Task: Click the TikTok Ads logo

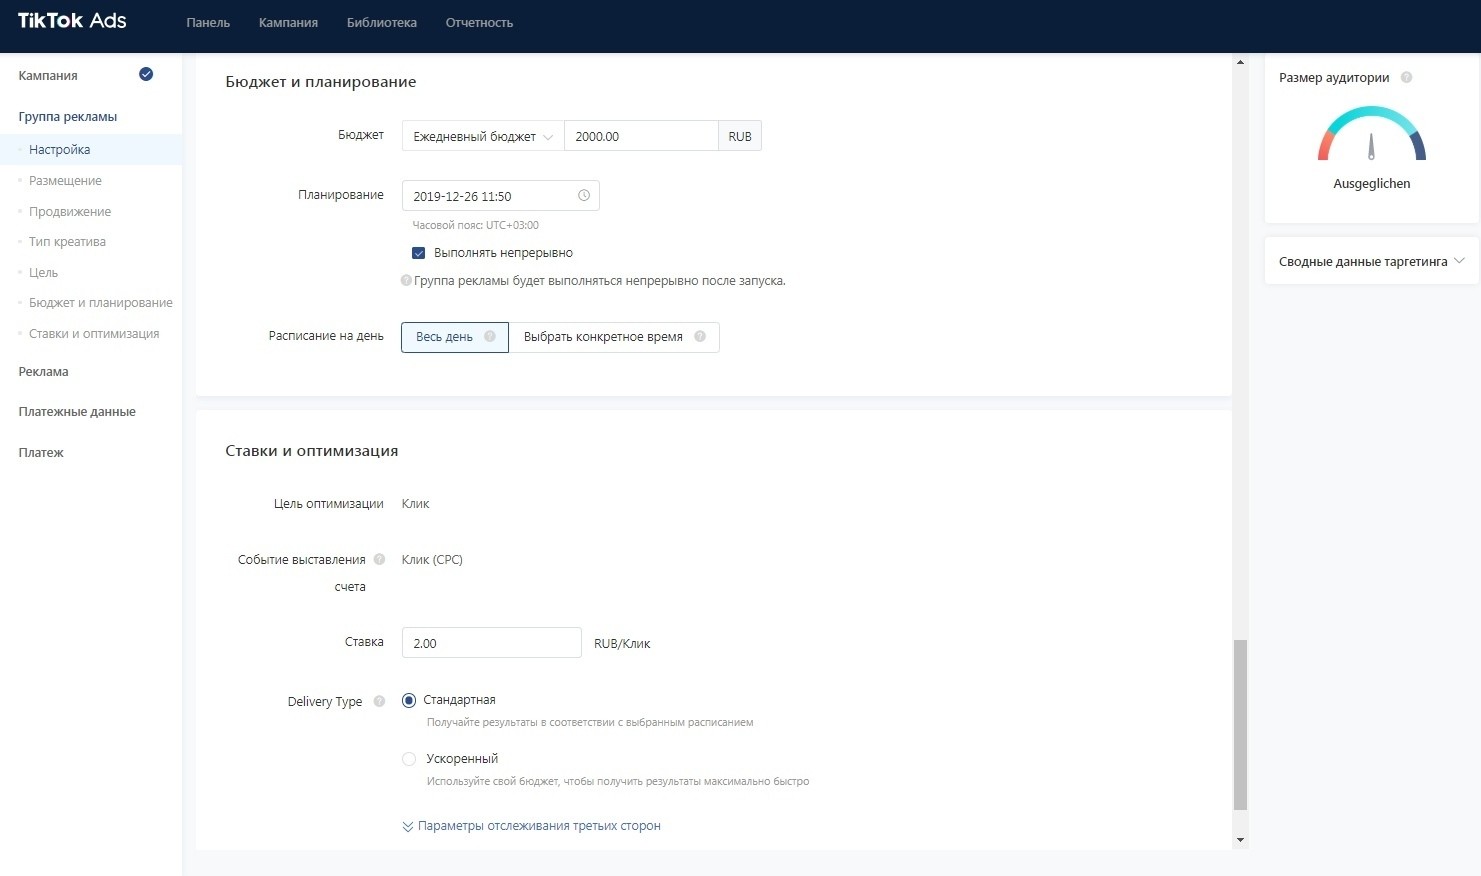Action: 72,21
